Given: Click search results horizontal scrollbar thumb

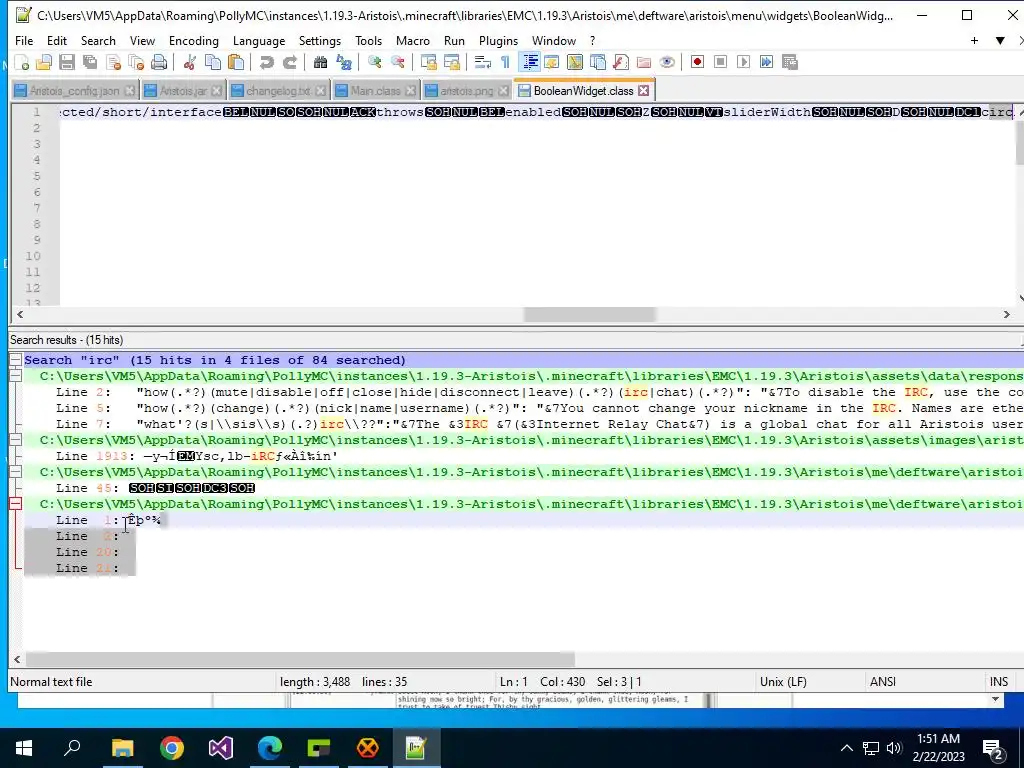Looking at the screenshot, I should tap(300, 659).
